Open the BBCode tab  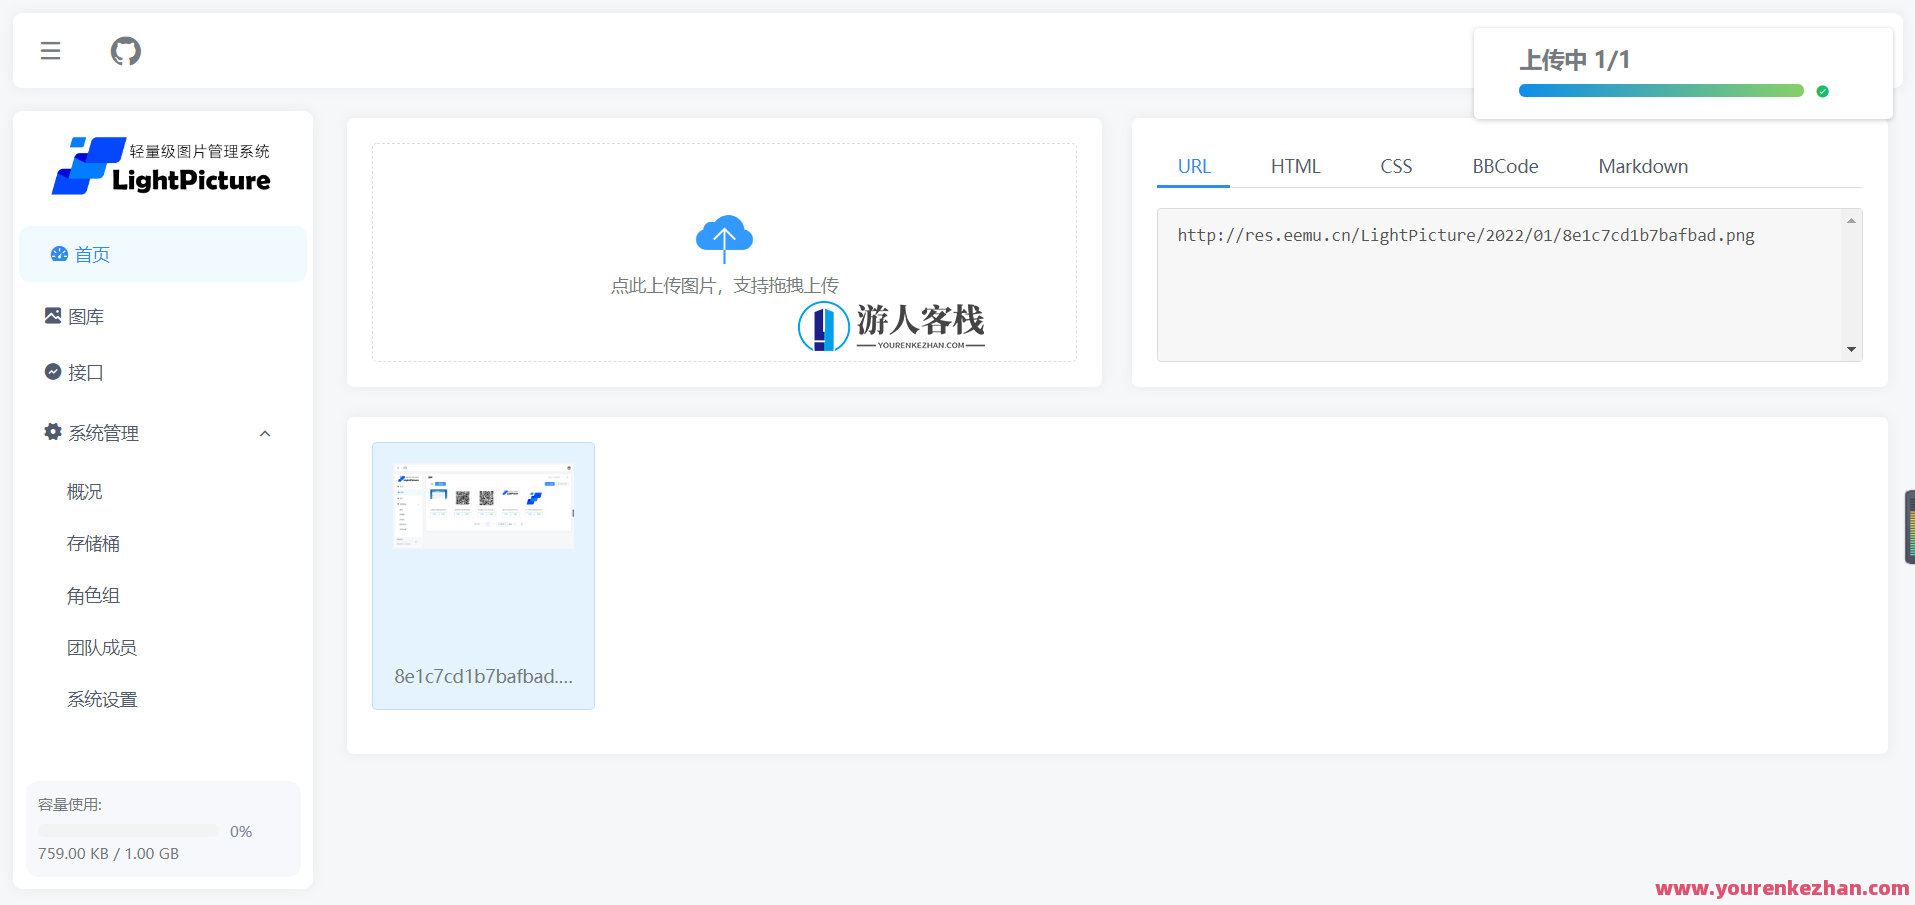tap(1505, 166)
